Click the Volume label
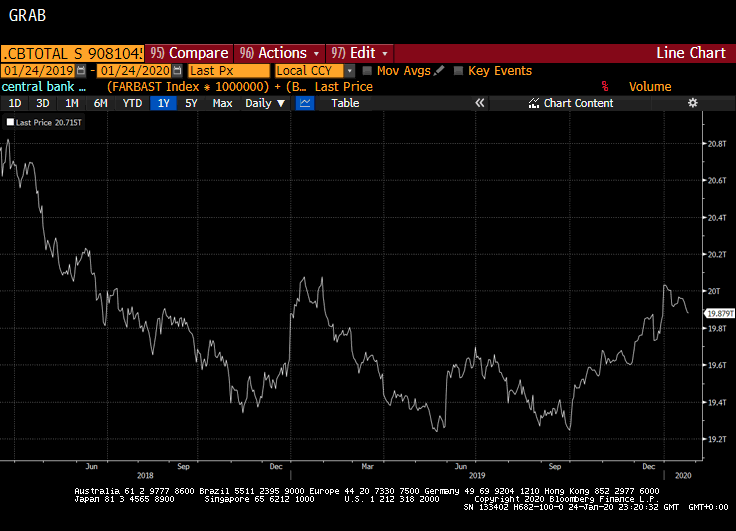736x531 pixels. click(x=650, y=87)
